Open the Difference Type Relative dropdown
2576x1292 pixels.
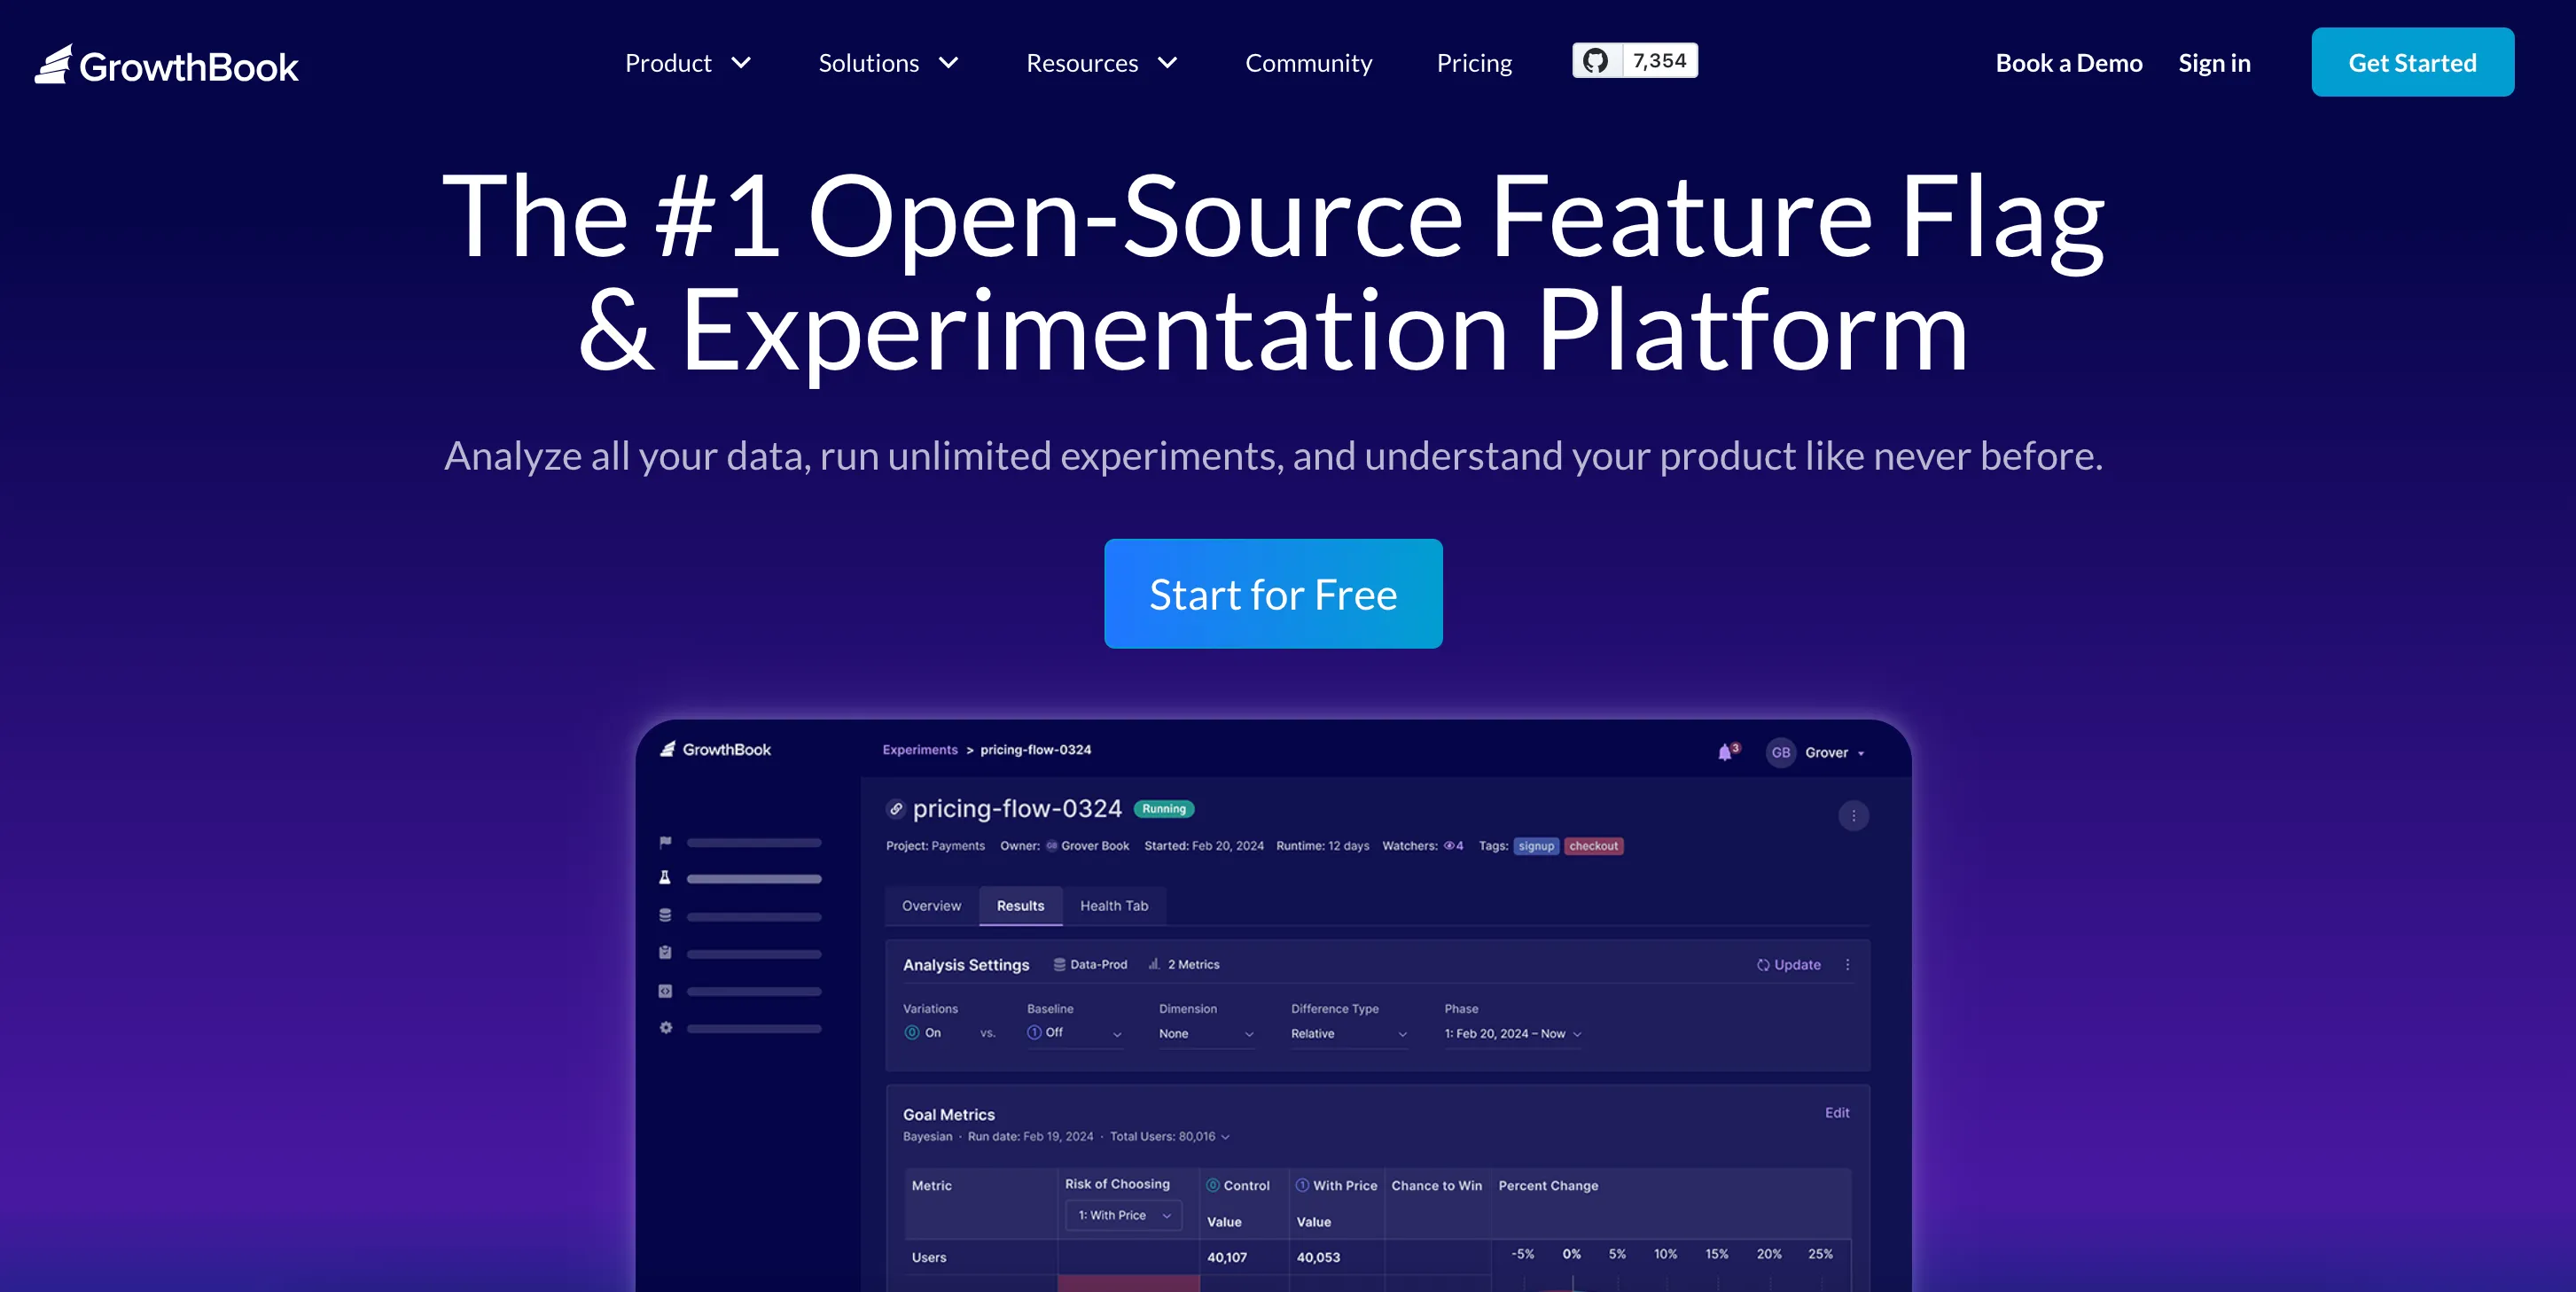point(1349,1034)
